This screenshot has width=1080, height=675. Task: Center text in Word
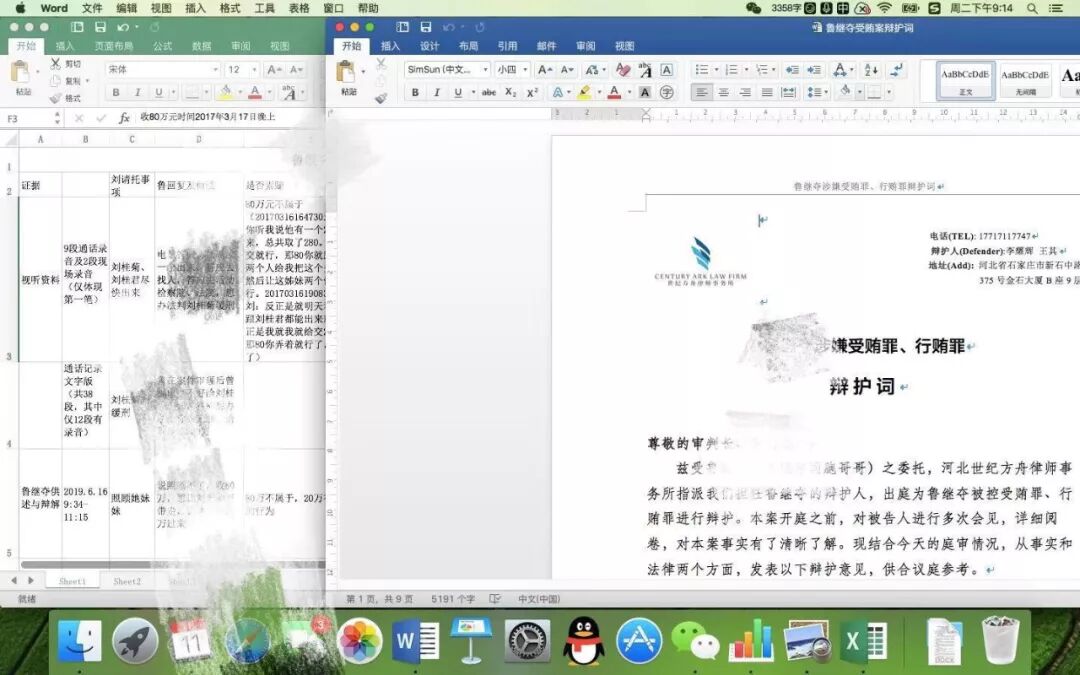723,92
